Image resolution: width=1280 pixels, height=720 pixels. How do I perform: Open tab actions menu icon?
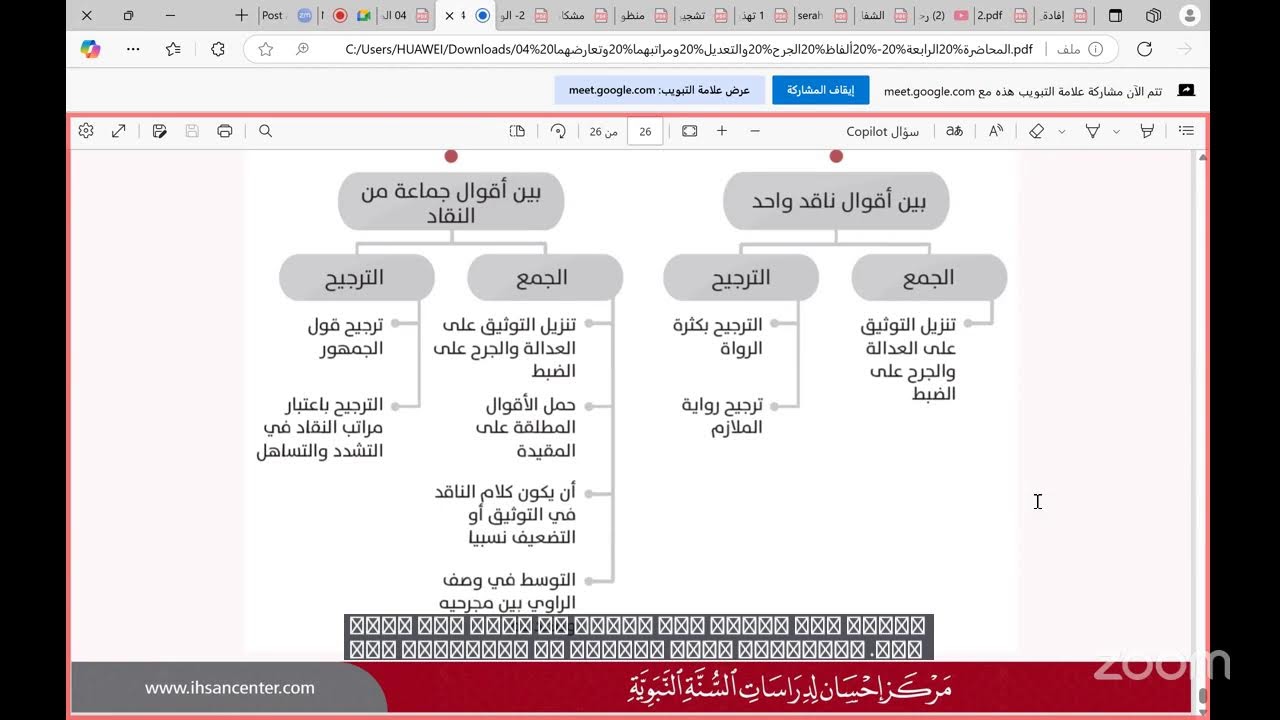point(1116,15)
